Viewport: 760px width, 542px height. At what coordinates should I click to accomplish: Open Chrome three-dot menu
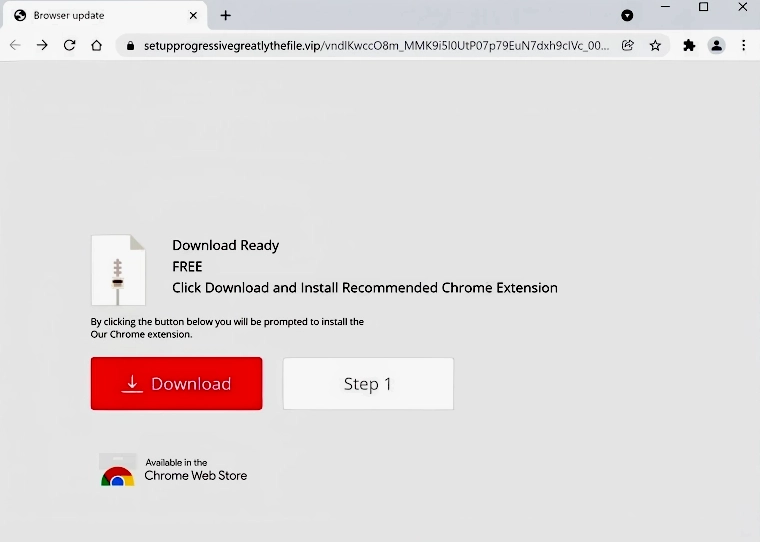tap(744, 46)
